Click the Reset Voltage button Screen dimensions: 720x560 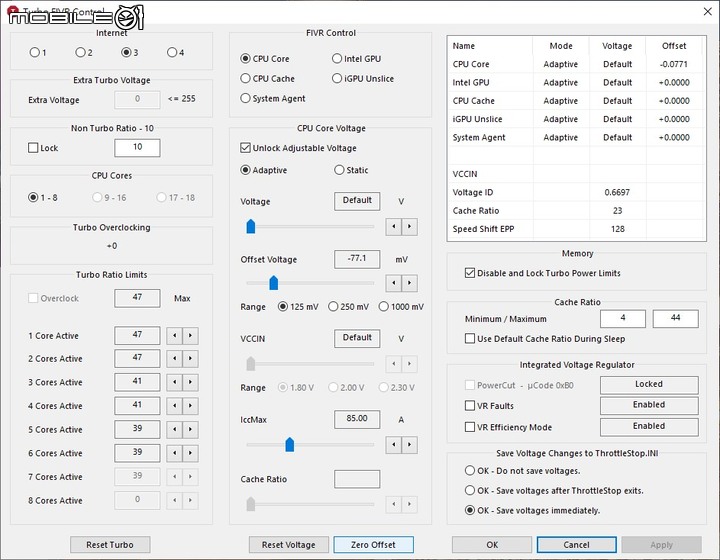(x=288, y=545)
